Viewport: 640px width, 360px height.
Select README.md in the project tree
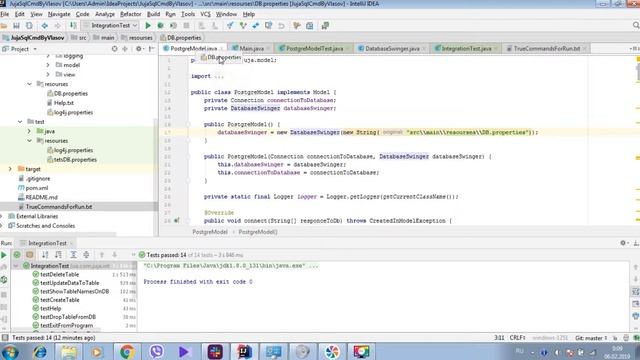(x=41, y=198)
